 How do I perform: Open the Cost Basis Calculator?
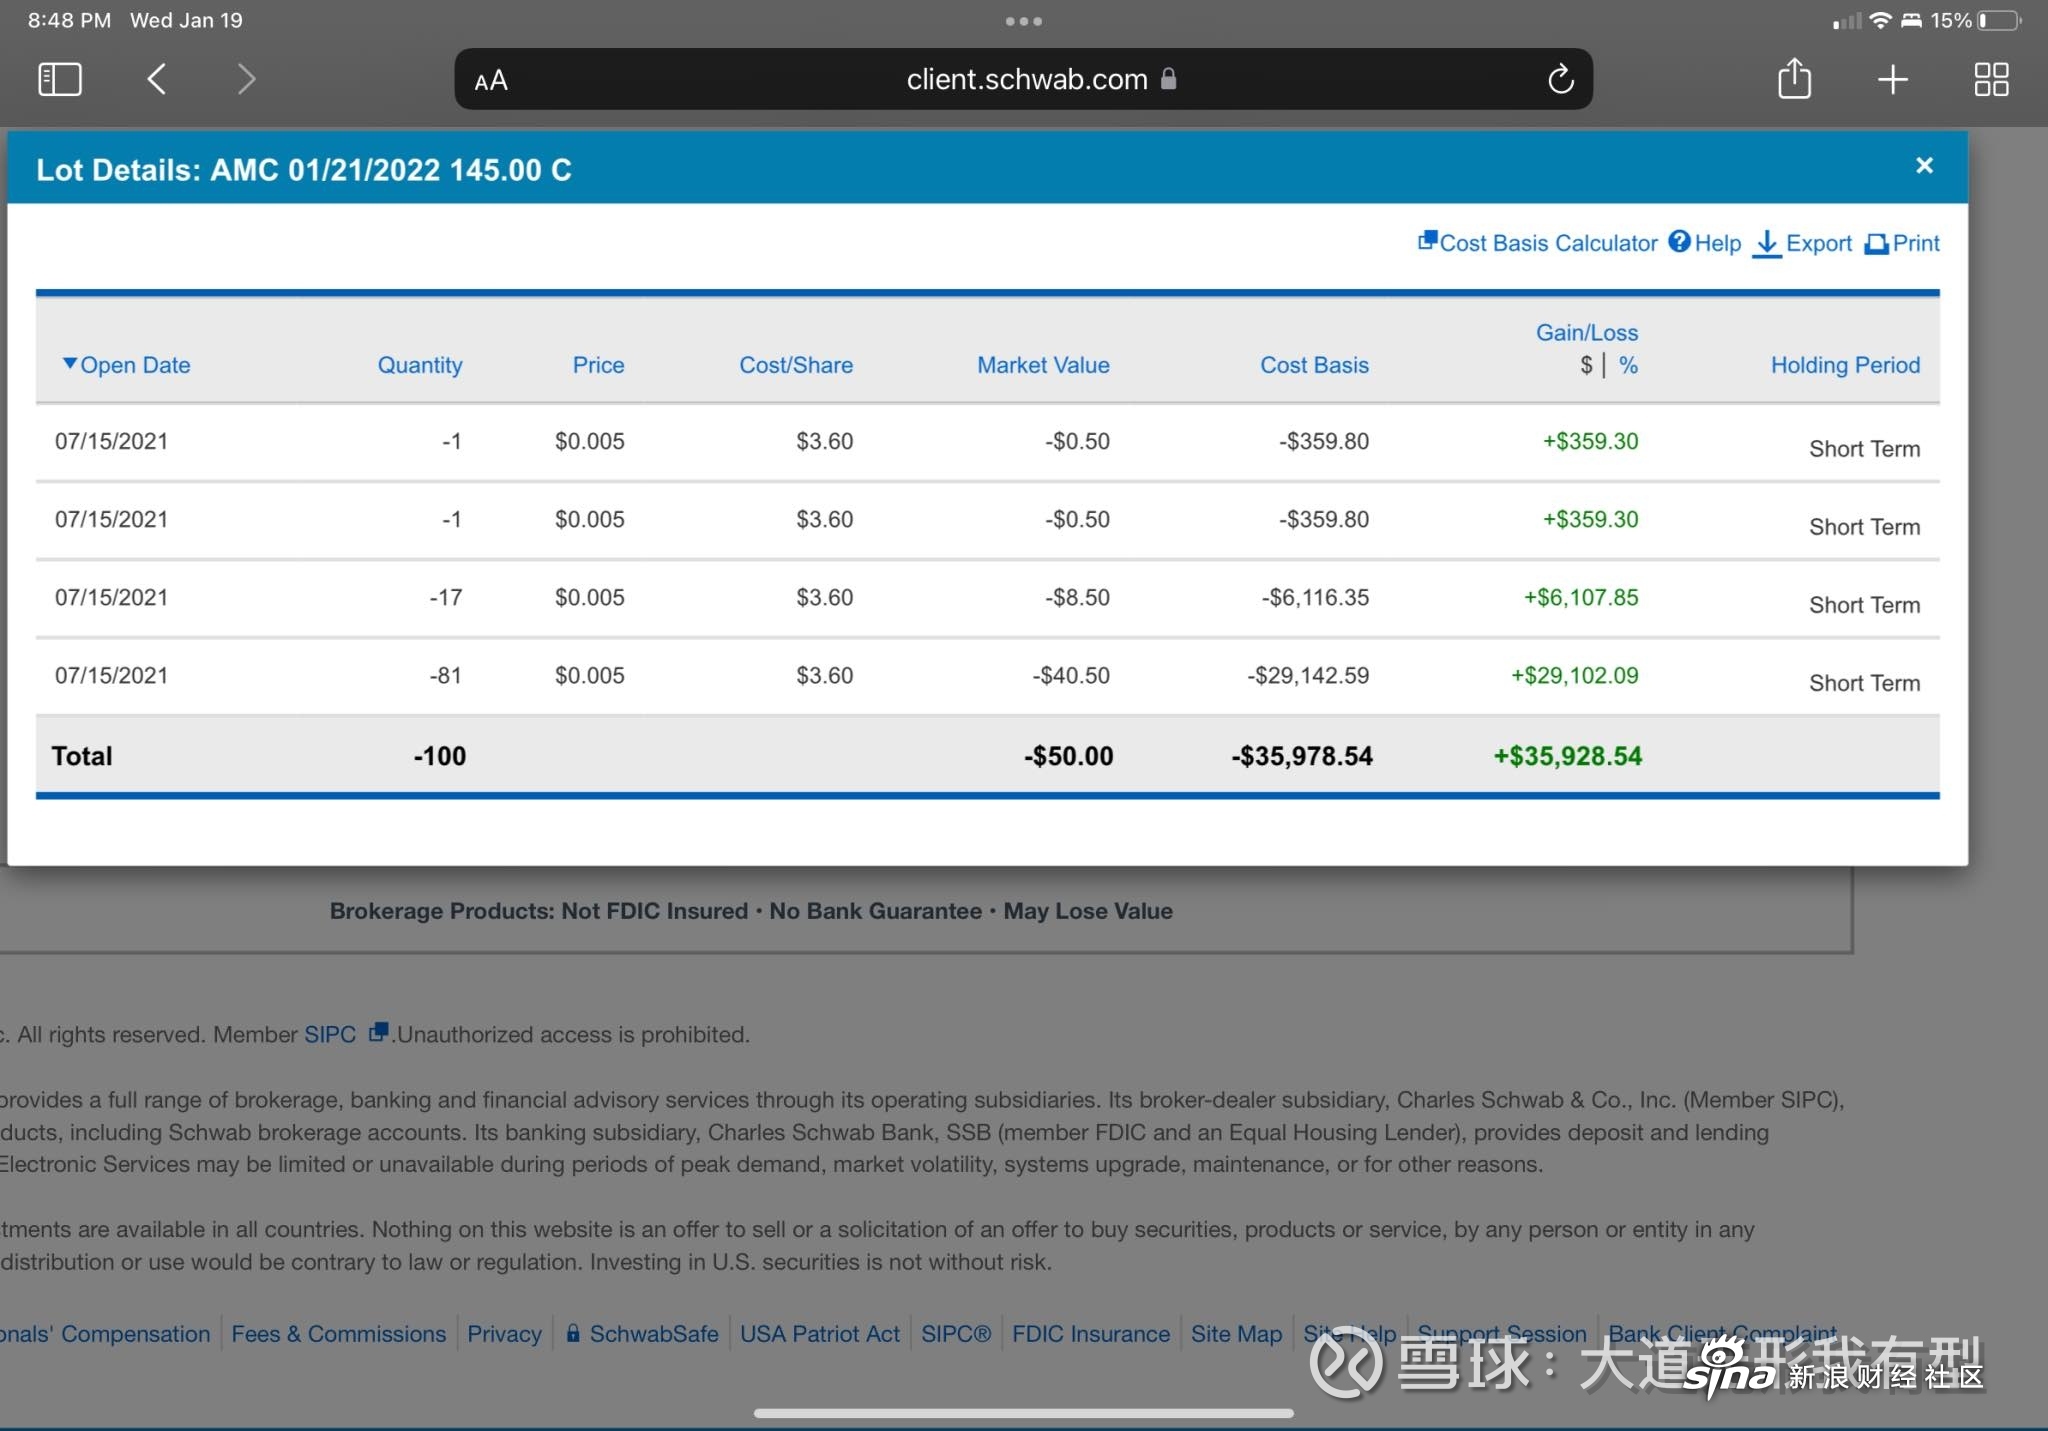1538,243
